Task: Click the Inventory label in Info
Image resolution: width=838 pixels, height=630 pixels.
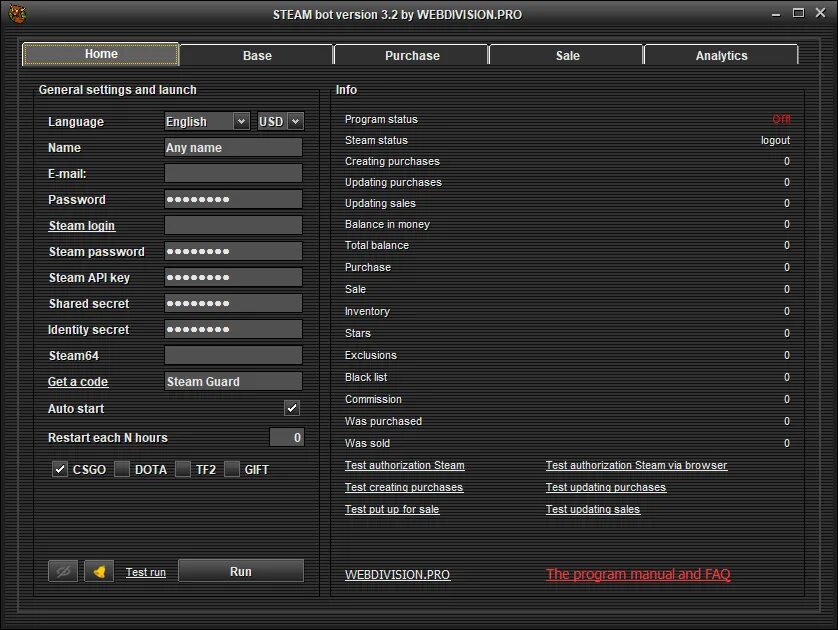Action: 367,311
